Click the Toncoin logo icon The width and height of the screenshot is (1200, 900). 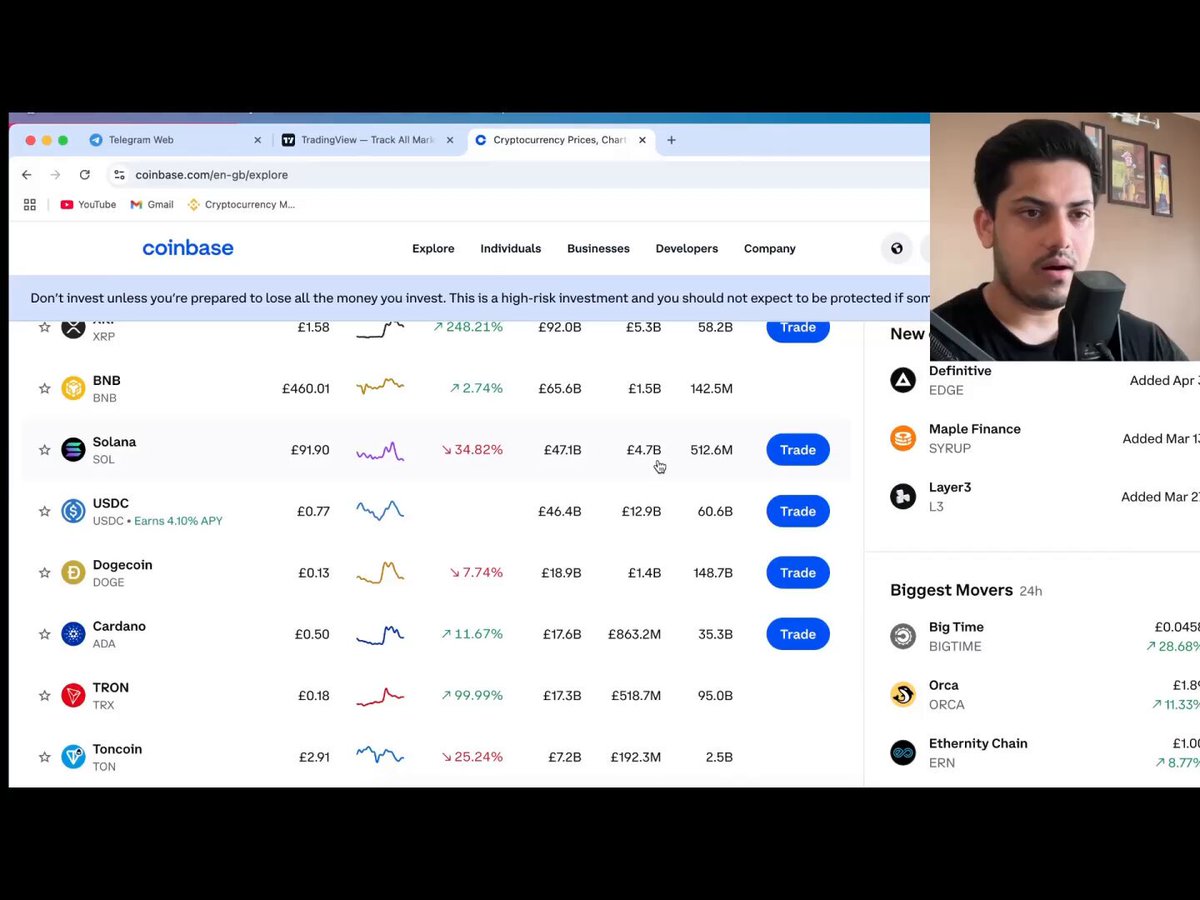pyautogui.click(x=73, y=757)
